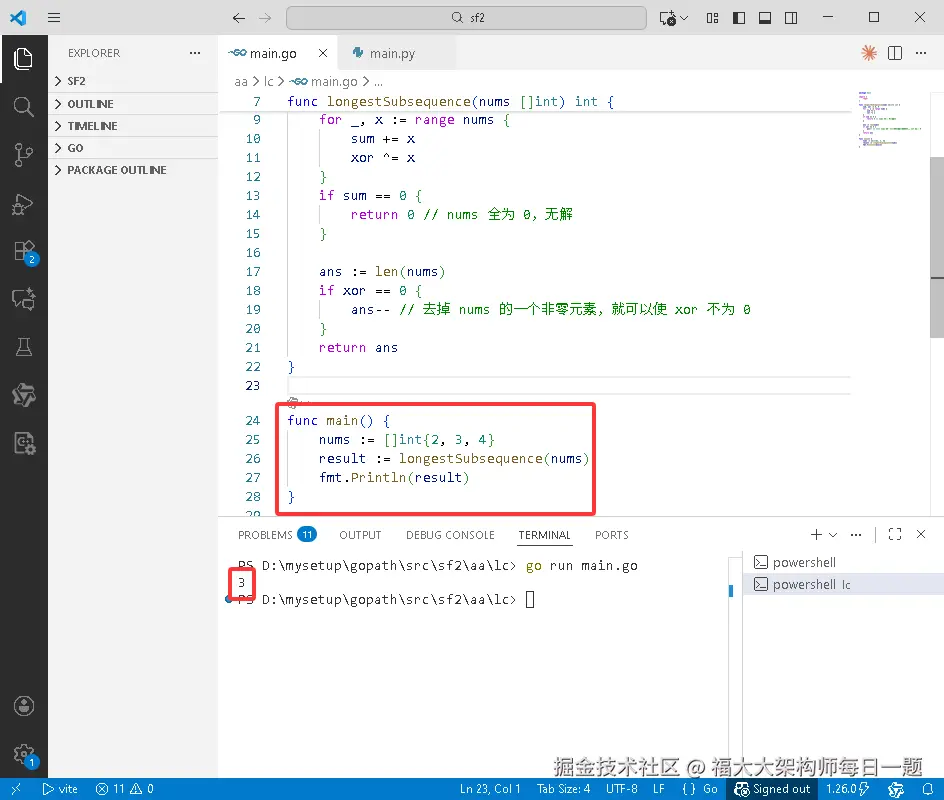The width and height of the screenshot is (944, 800).
Task: Toggle primary side bar visibility
Action: pyautogui.click(x=739, y=18)
